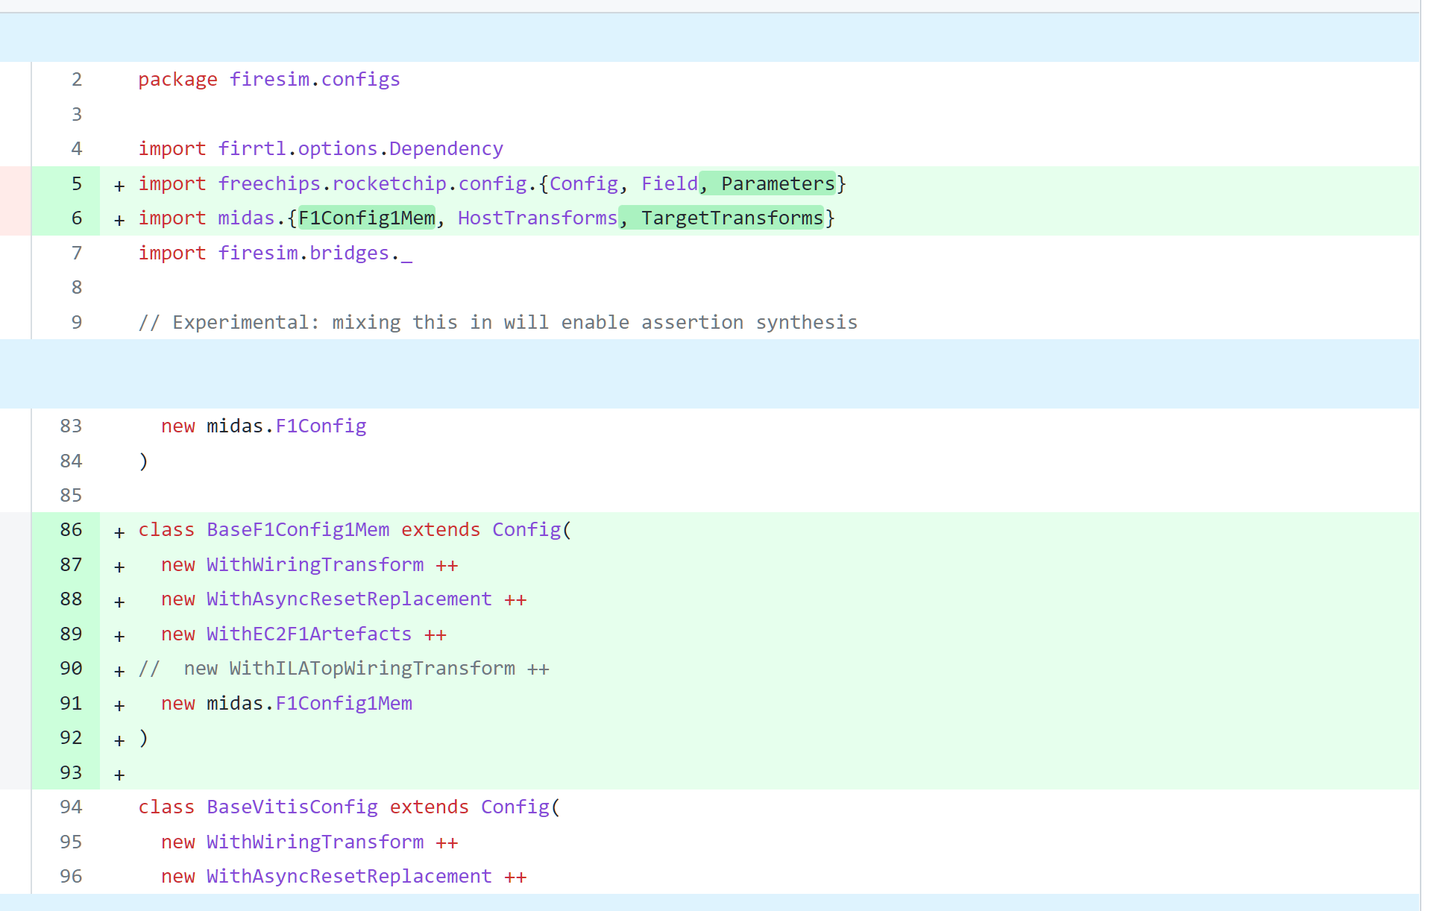
Task: Click the 'Experimental' comment on line 9
Action: (x=498, y=322)
